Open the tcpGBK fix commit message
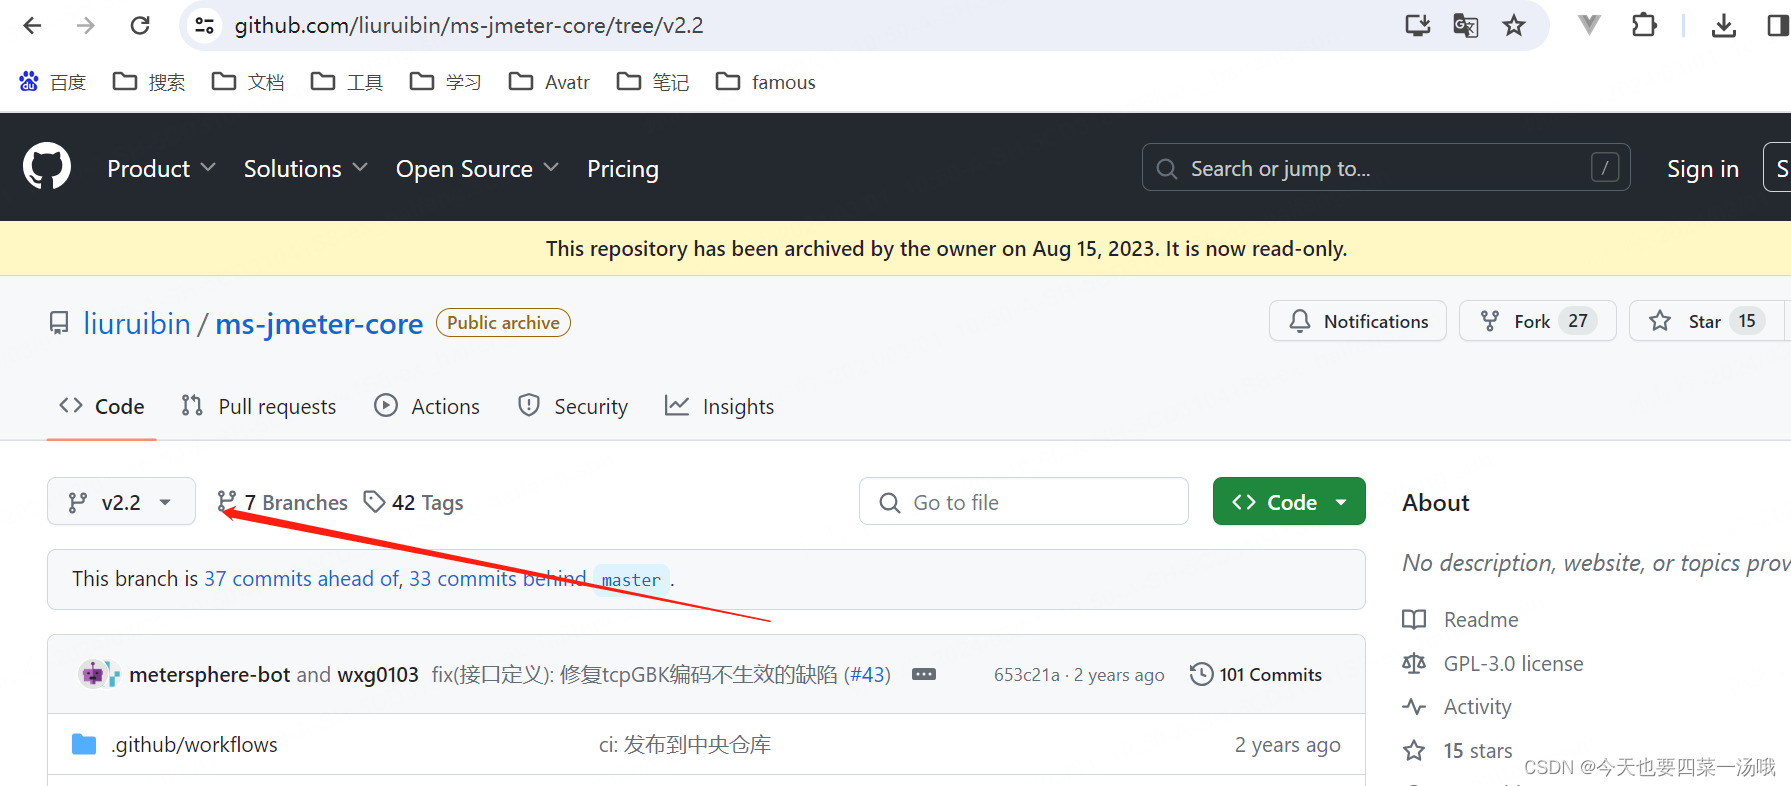The image size is (1791, 786). [x=634, y=675]
